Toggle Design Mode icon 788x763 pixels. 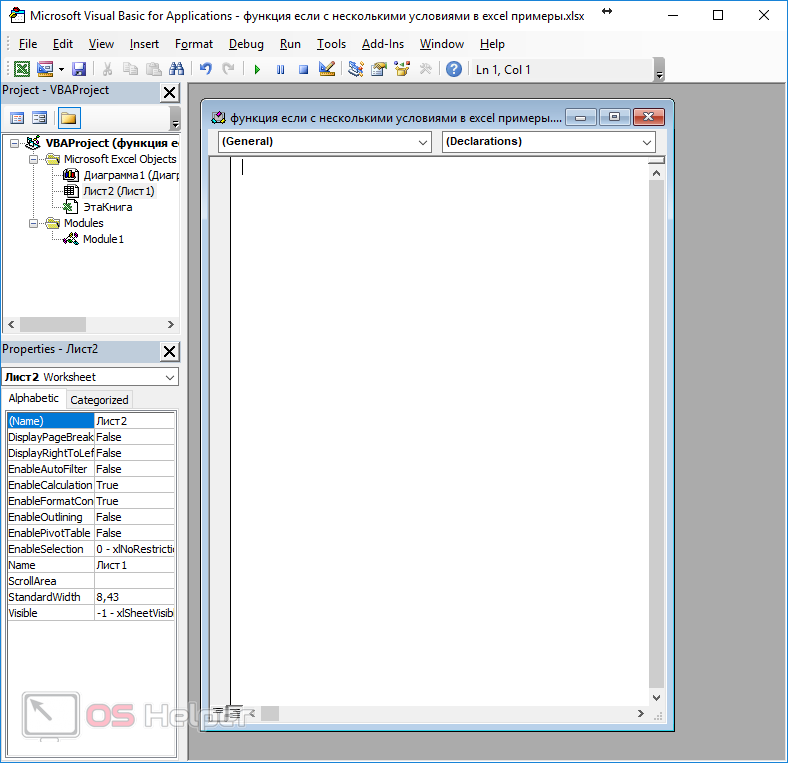tap(327, 69)
